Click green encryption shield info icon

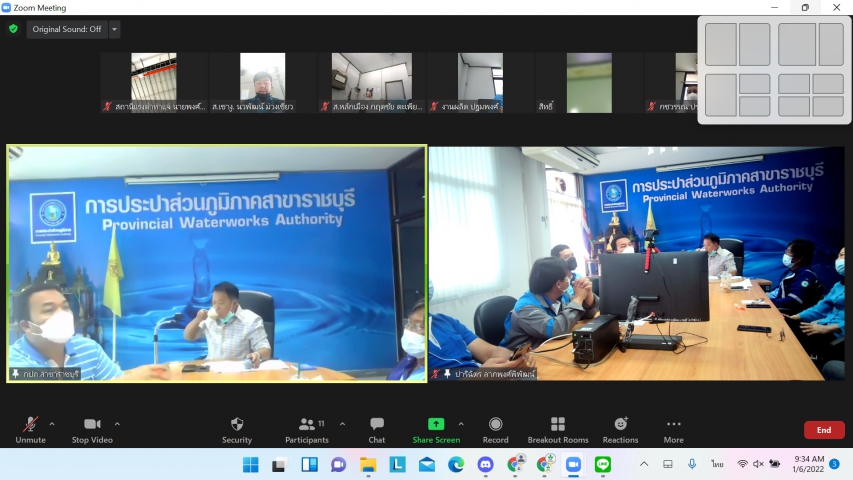pyautogui.click(x=13, y=29)
